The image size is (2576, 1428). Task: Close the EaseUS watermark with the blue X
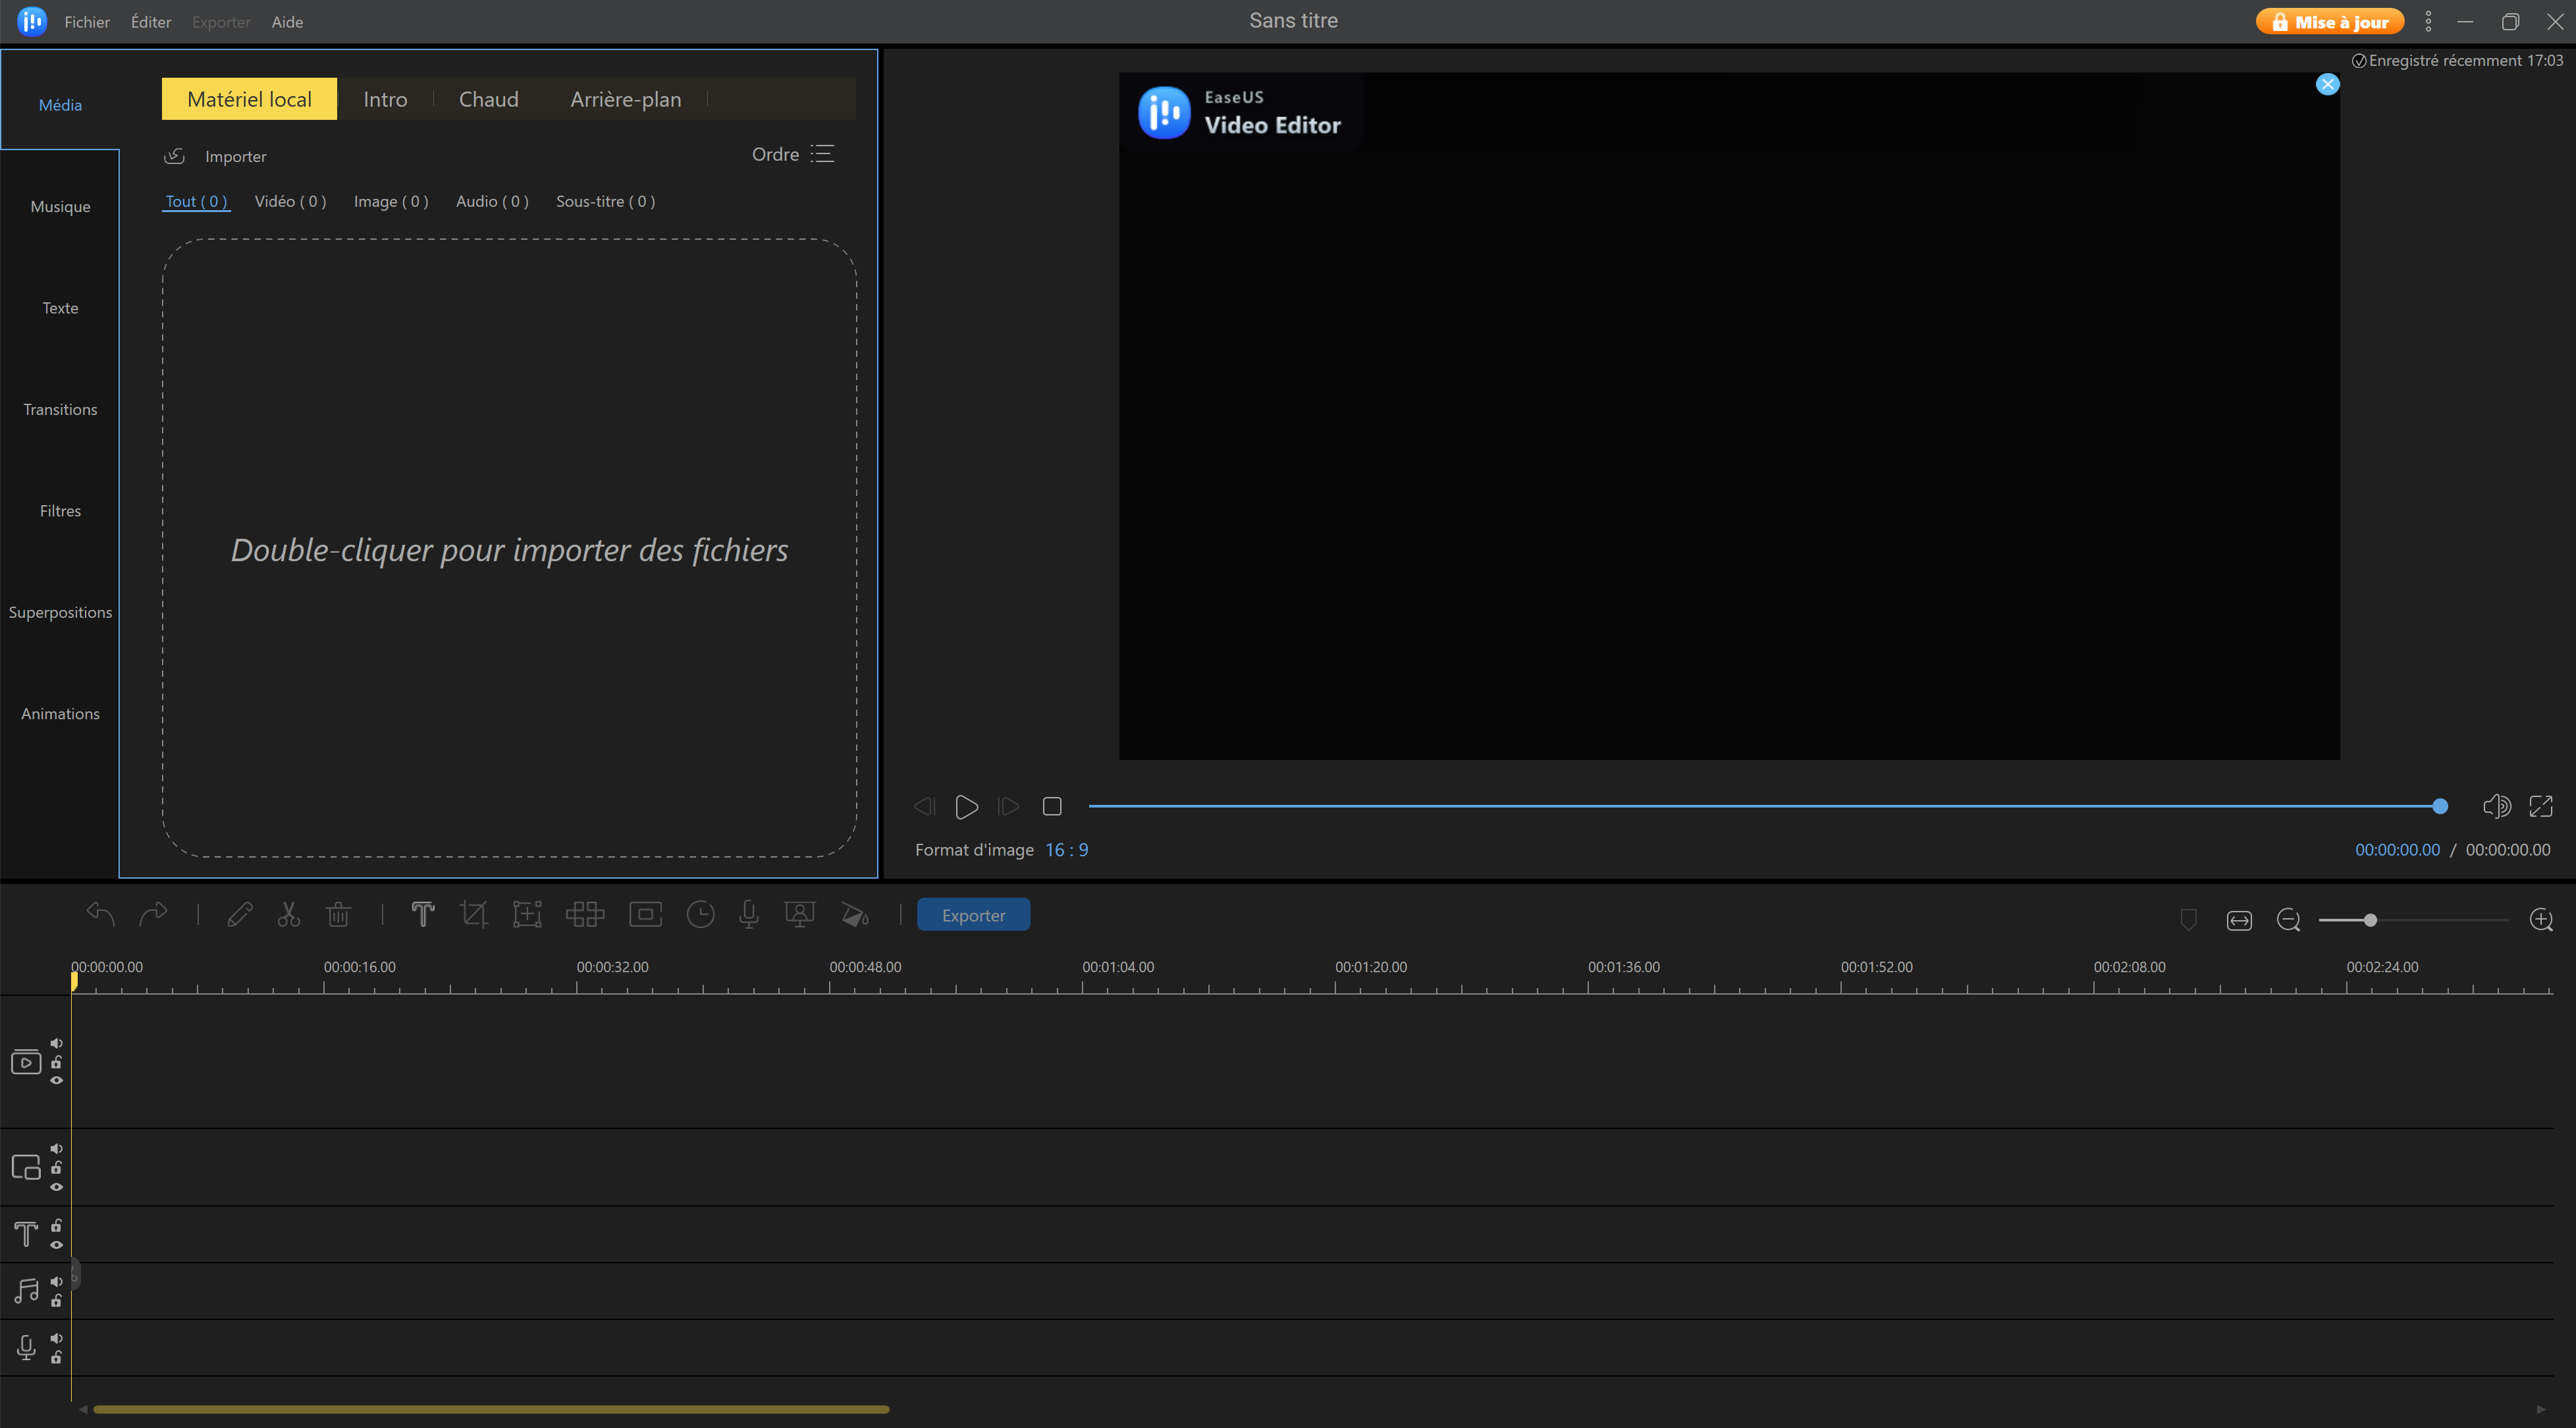pos(2328,84)
